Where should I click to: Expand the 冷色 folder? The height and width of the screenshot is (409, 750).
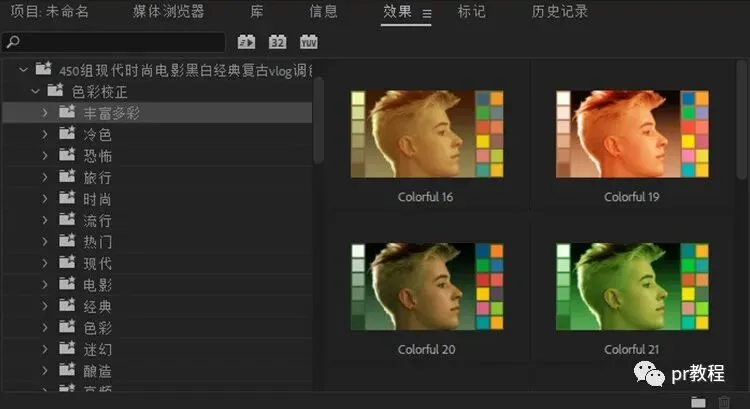(x=44, y=134)
